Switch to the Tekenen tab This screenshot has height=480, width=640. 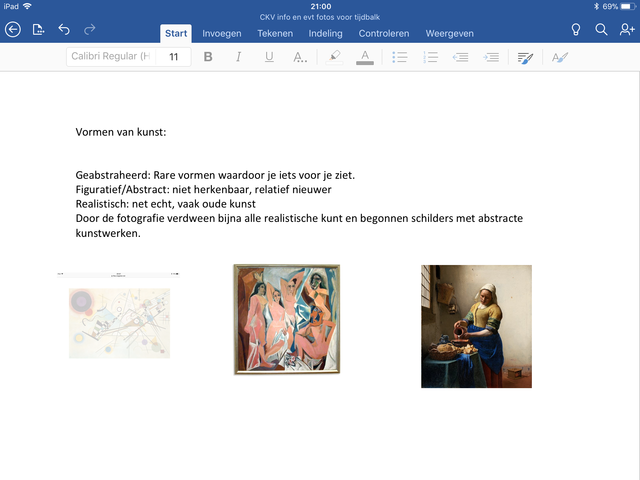[x=275, y=33]
